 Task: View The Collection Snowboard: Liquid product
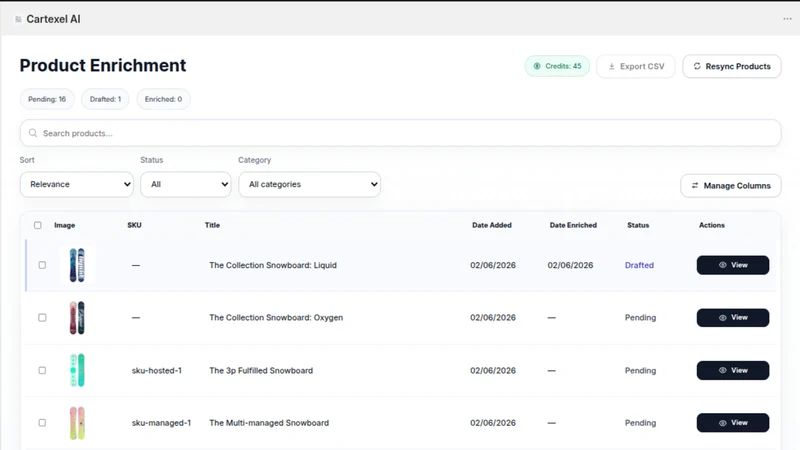click(x=733, y=265)
